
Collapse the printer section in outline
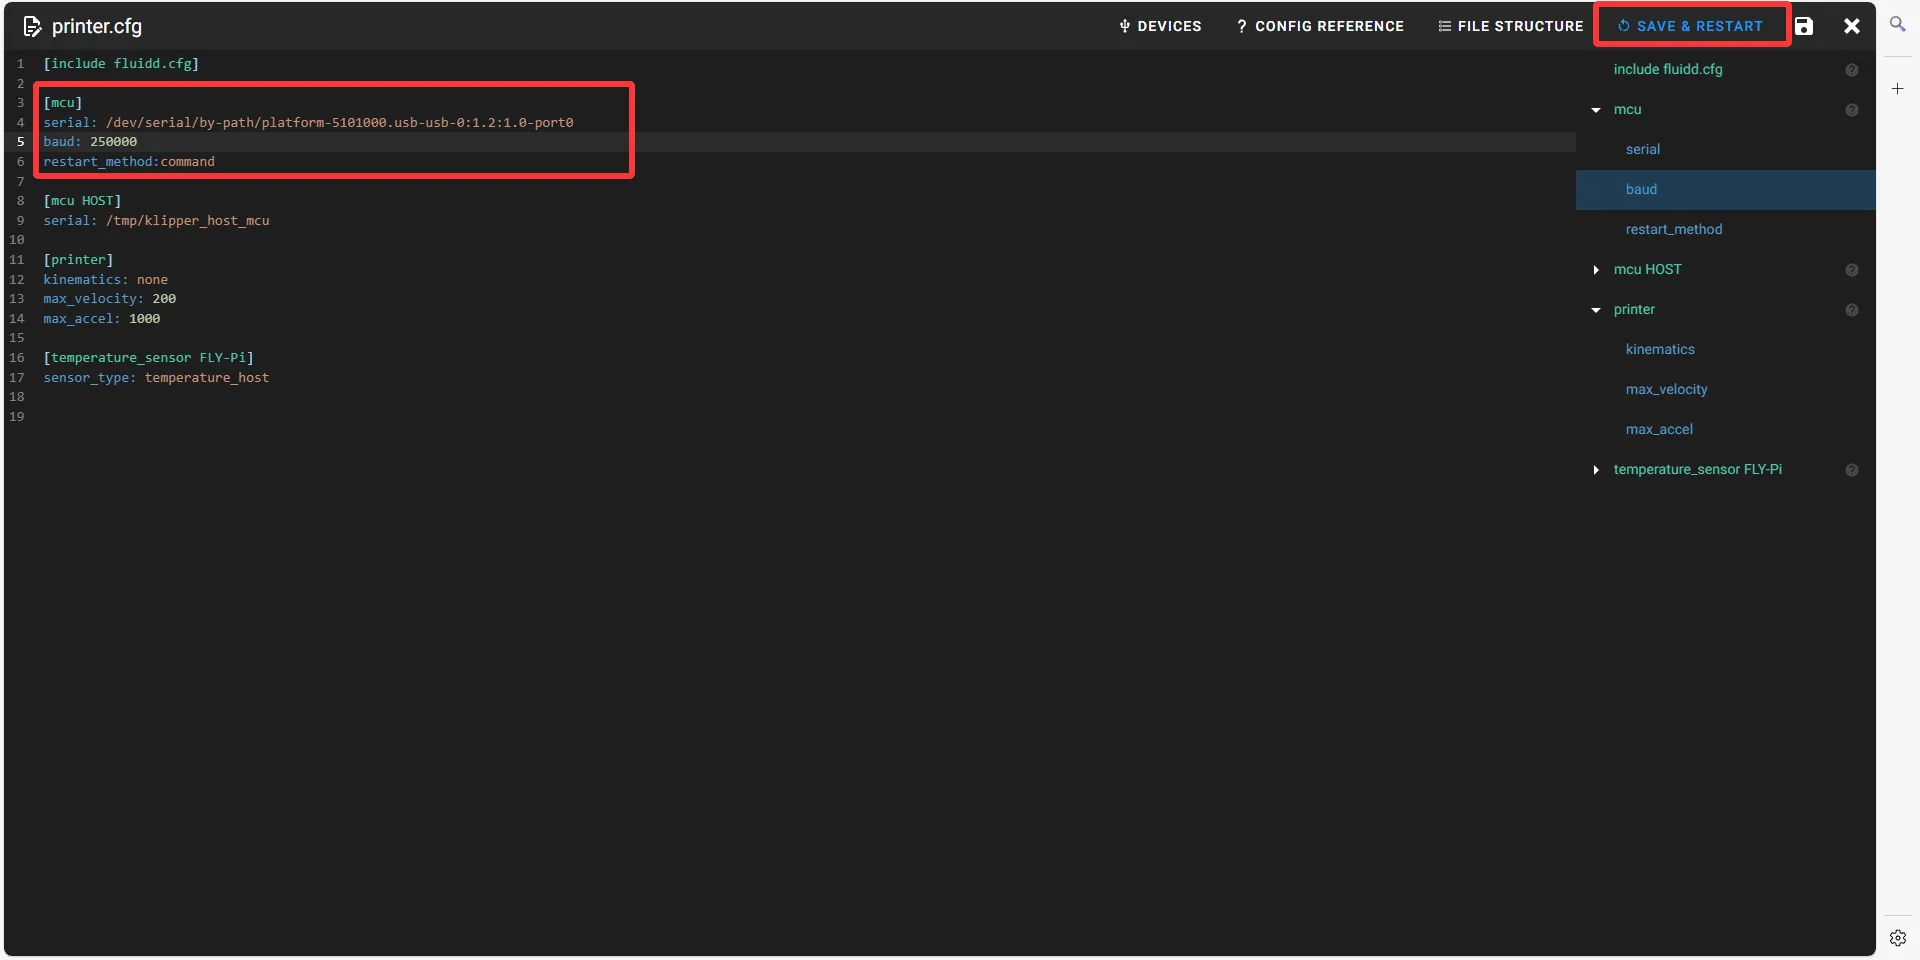(x=1596, y=310)
